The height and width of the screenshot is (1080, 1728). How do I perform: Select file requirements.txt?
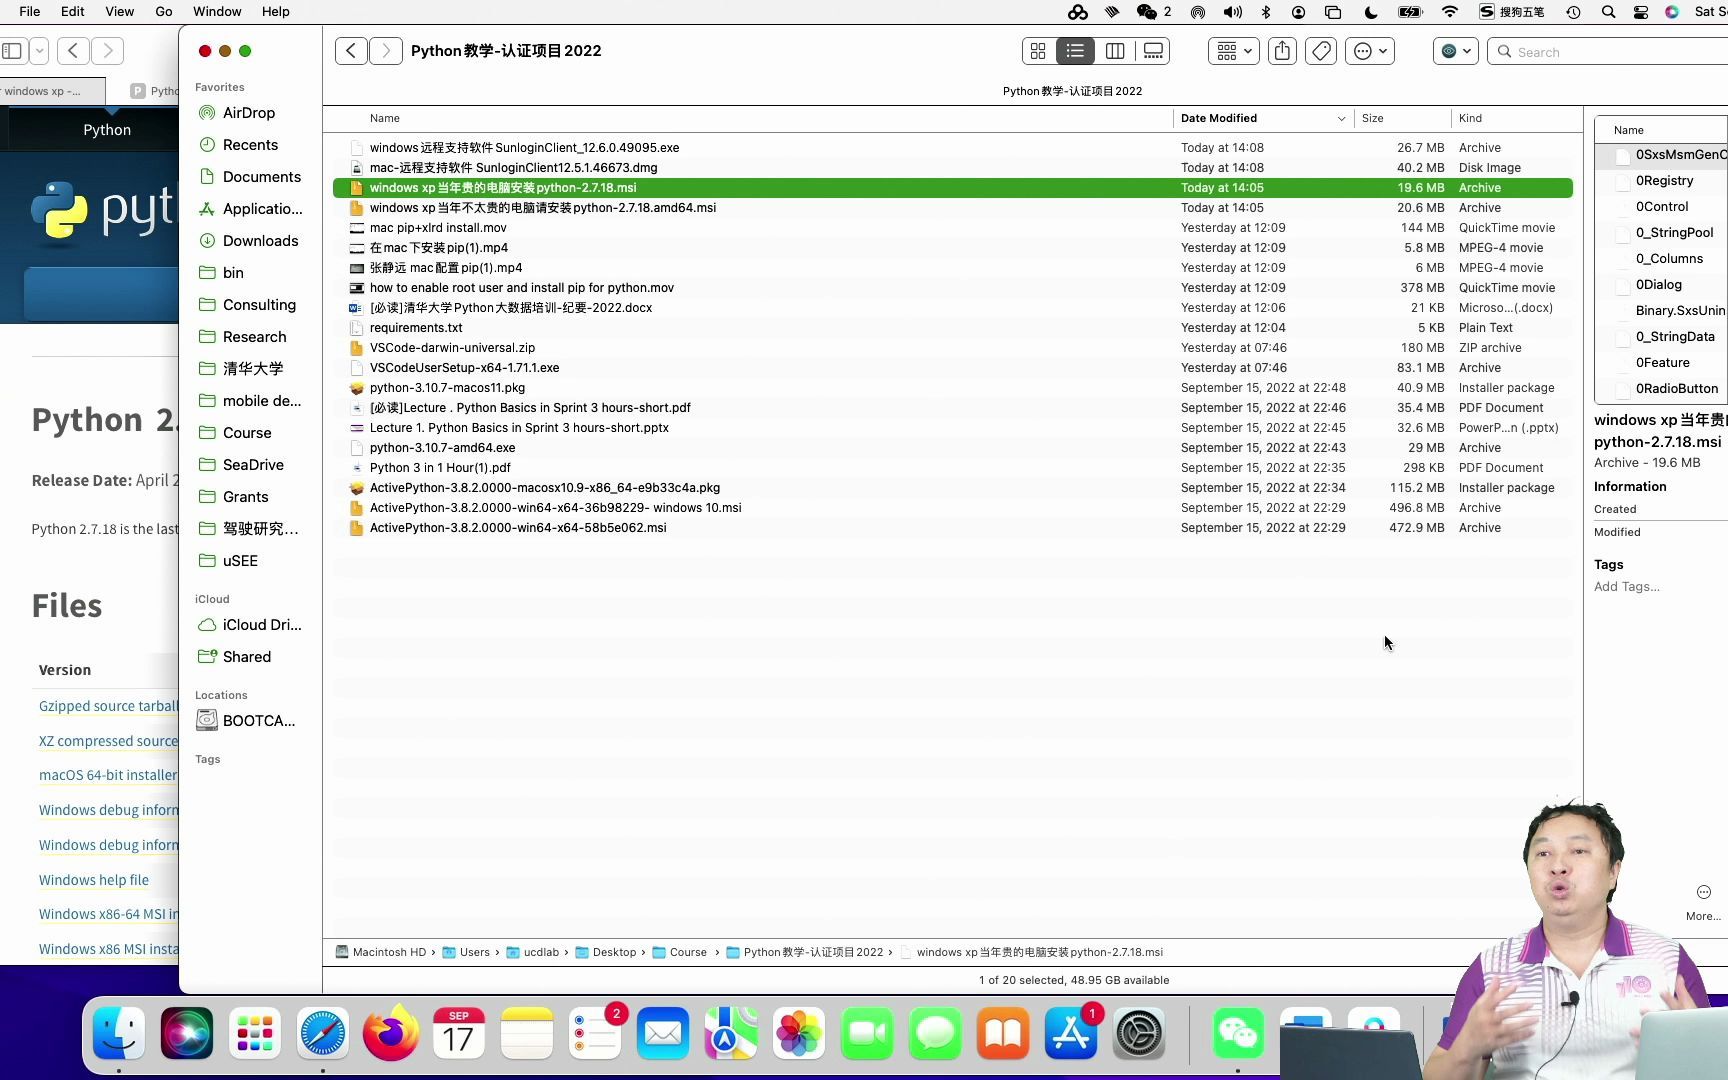952,328
